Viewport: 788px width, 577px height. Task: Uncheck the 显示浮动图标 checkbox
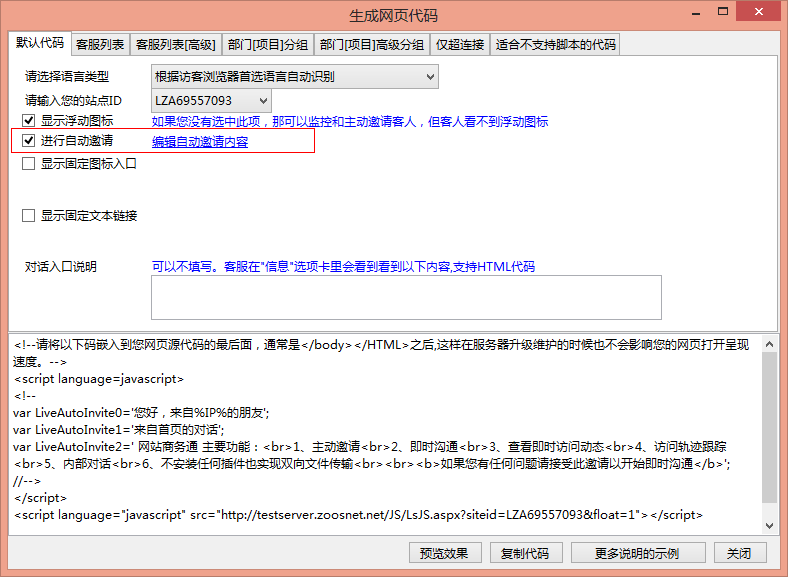click(x=29, y=121)
